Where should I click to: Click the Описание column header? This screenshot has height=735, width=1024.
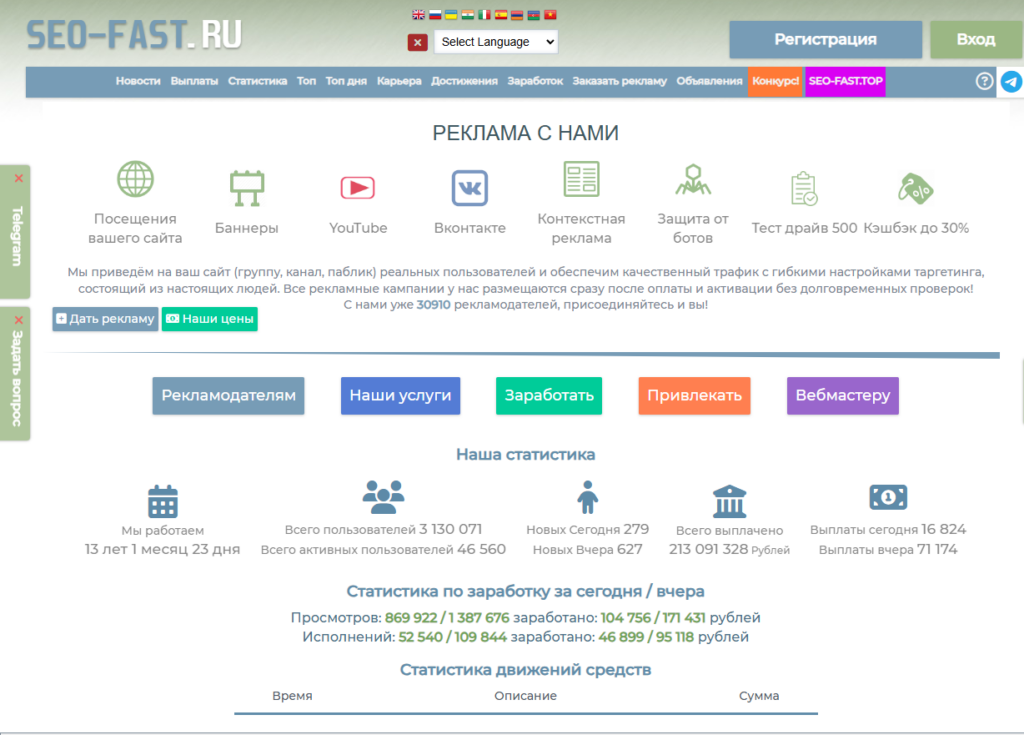(526, 696)
